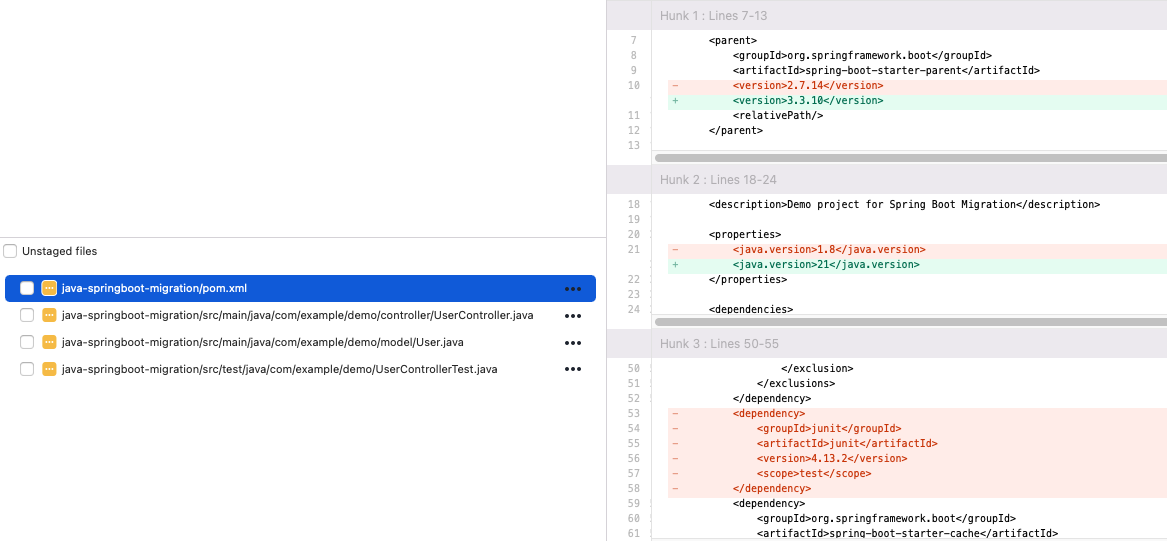
Task: Select the controller/UserController.java file row
Action: [300, 316]
